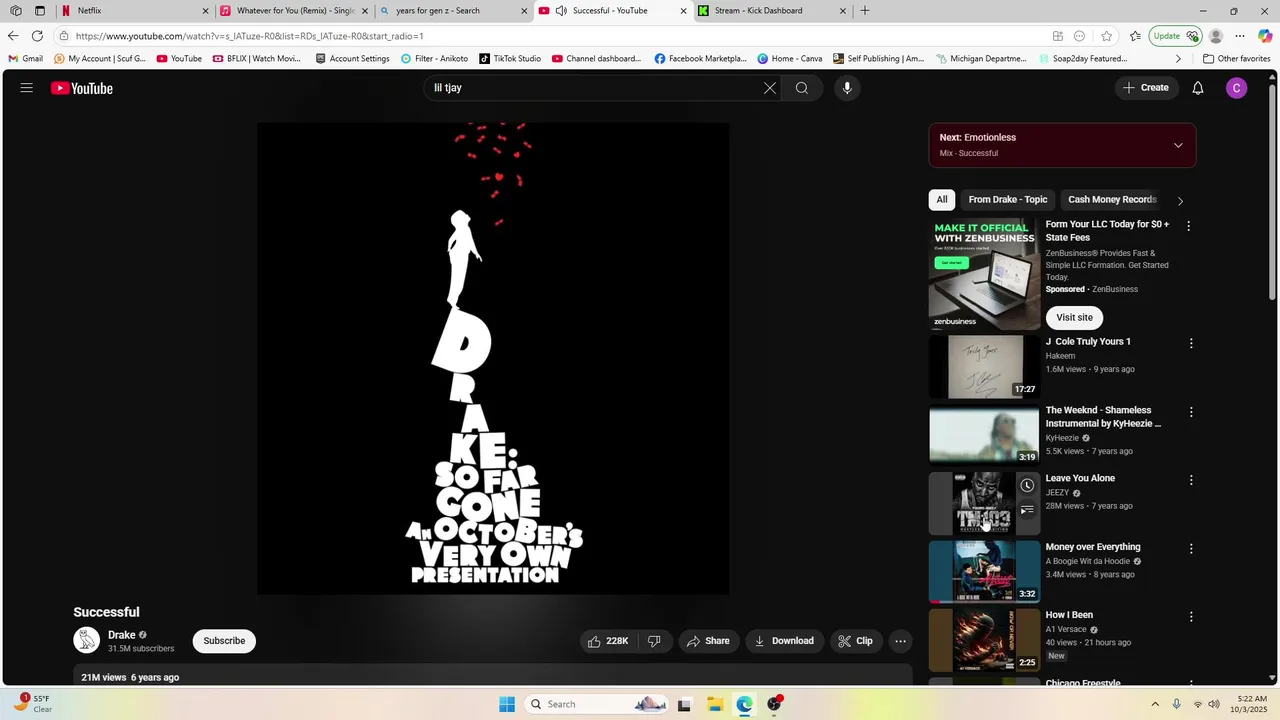Open options for Leave You Alone

1191,480
